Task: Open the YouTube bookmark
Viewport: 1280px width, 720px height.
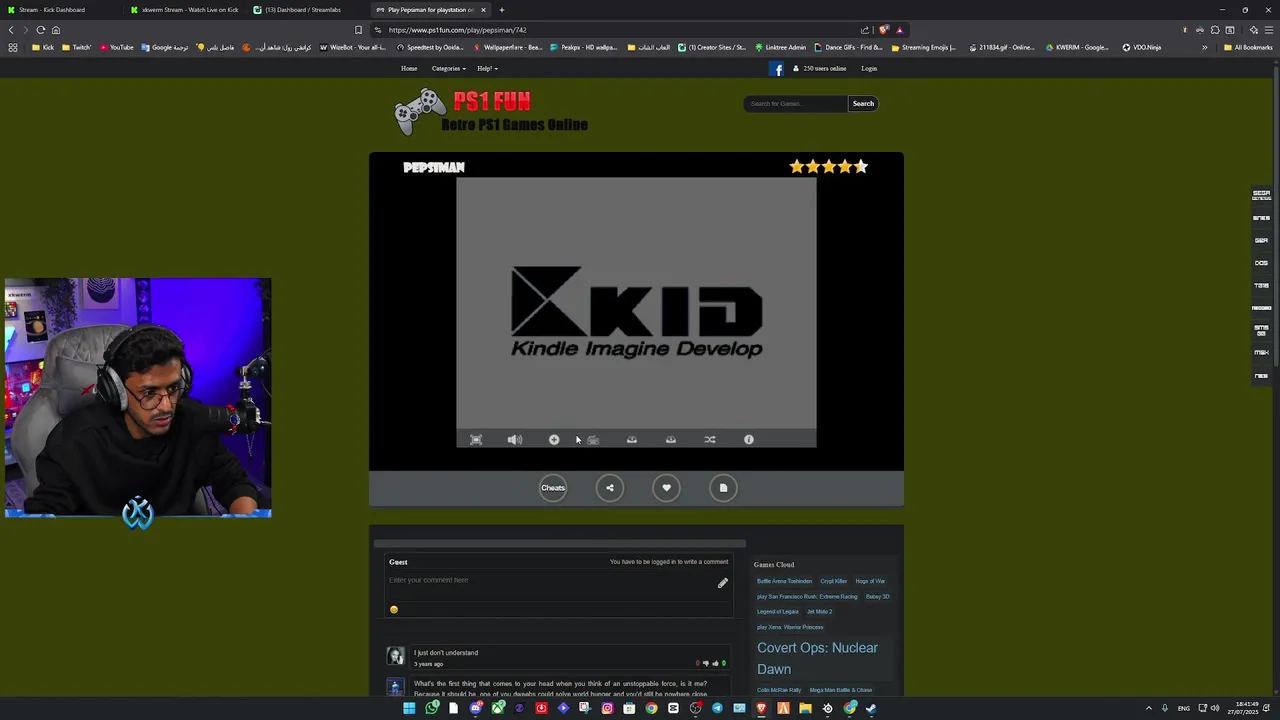Action: coord(116,47)
